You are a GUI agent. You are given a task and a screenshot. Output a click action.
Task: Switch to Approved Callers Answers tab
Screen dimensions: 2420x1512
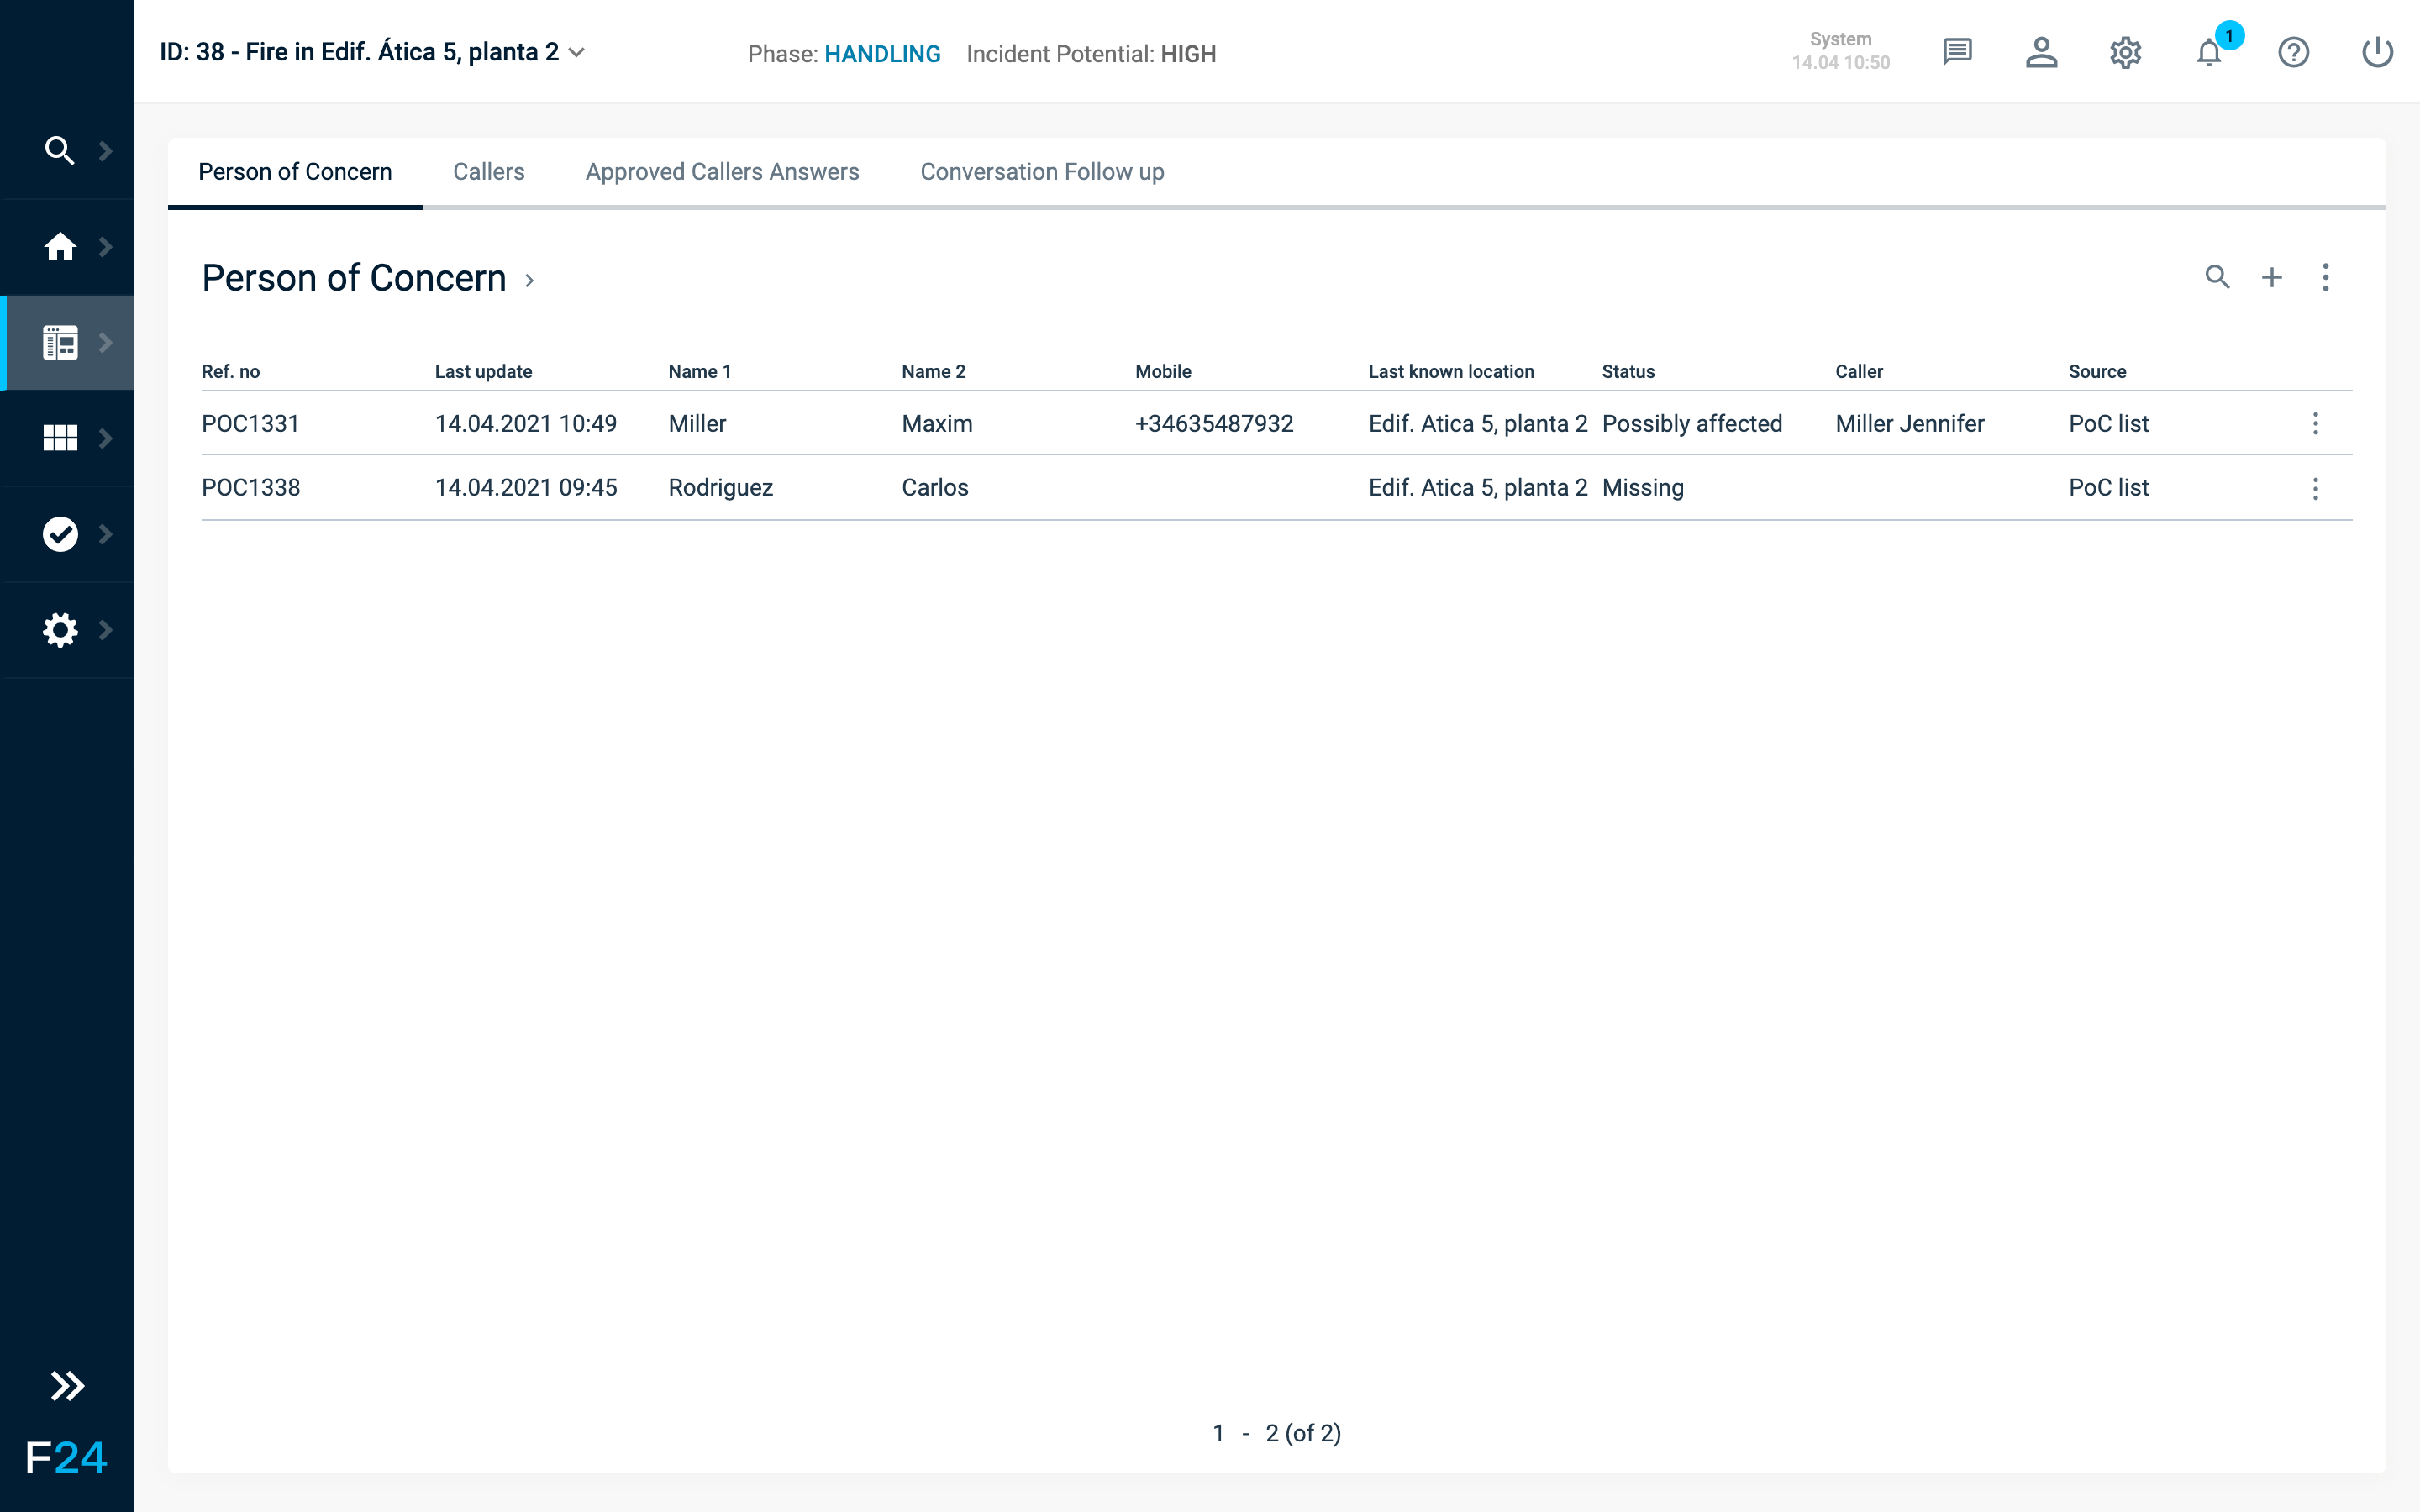pos(722,172)
